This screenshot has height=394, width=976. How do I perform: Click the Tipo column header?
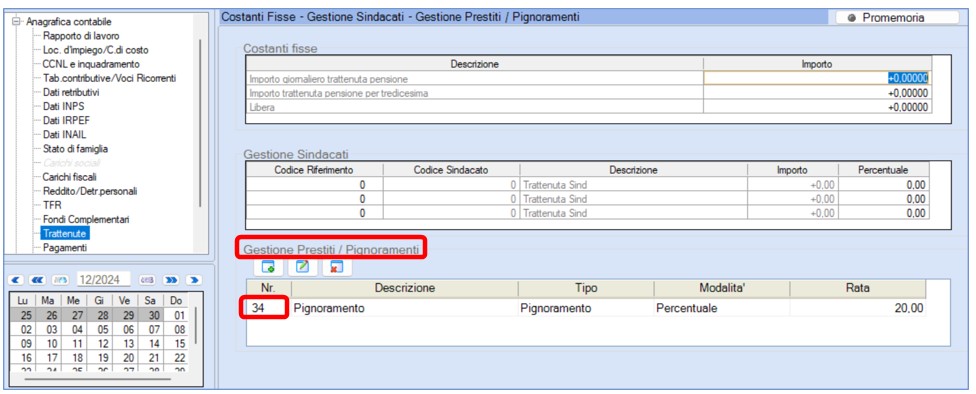pyautogui.click(x=586, y=288)
